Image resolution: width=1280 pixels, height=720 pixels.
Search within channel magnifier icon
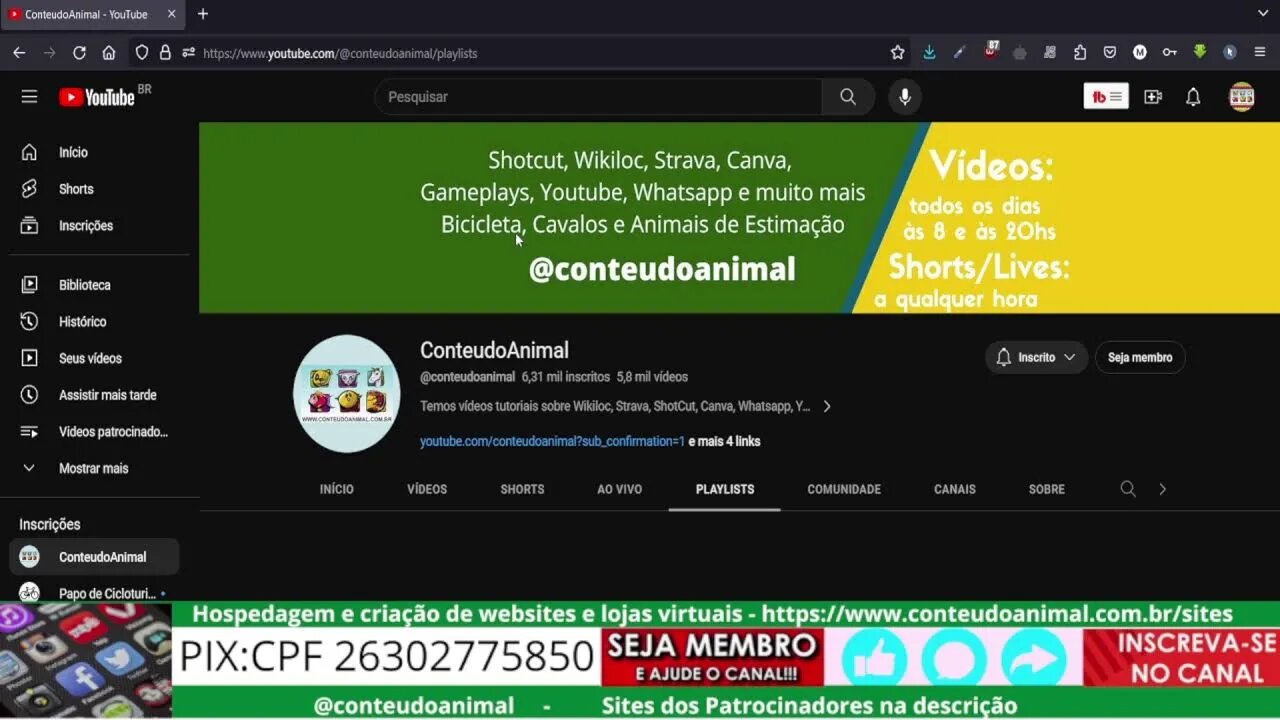[x=1128, y=489]
